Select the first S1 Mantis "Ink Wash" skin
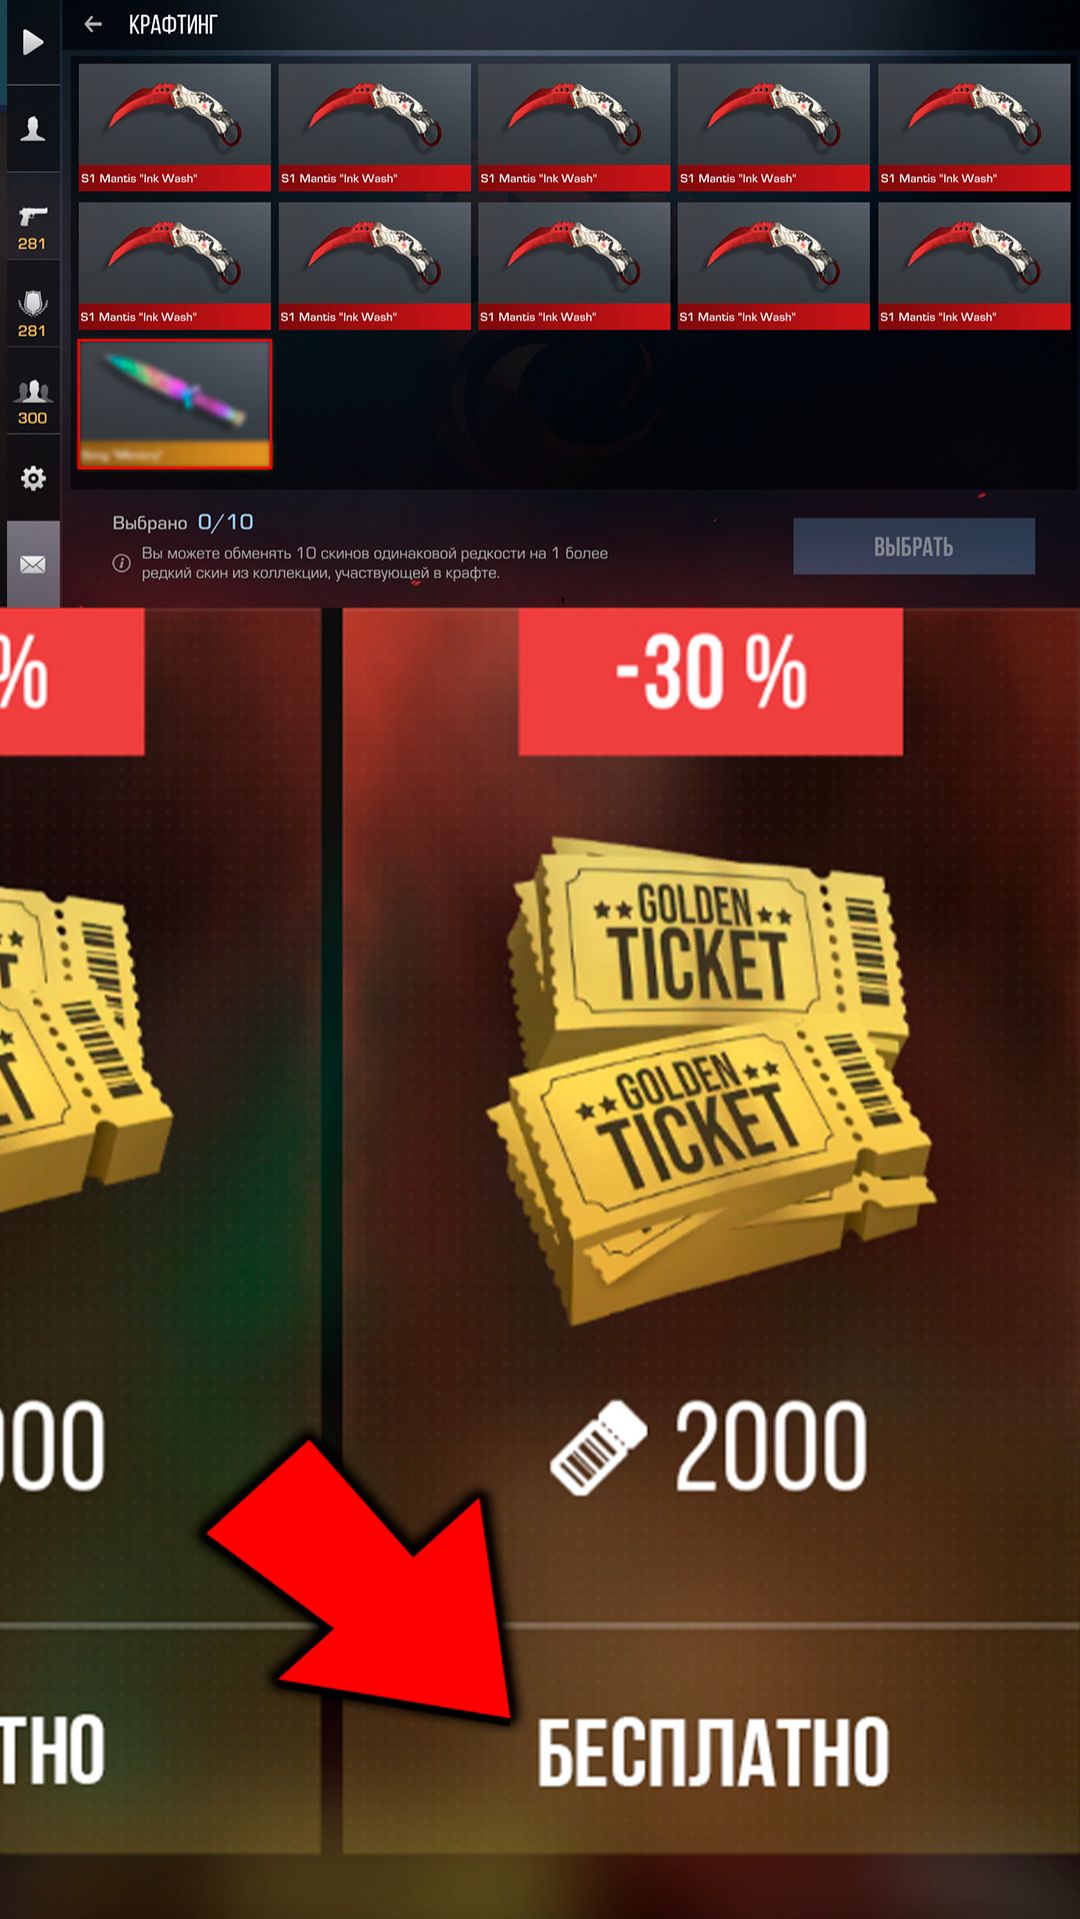Screen dimensions: 1080x1919 click(x=175, y=127)
